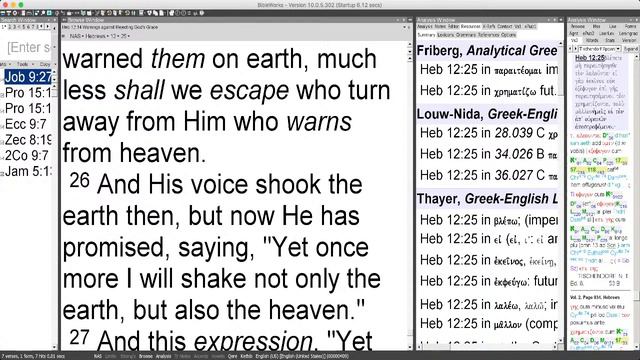
Task: Click Kethib in the status bar
Action: pyautogui.click(x=246, y=356)
